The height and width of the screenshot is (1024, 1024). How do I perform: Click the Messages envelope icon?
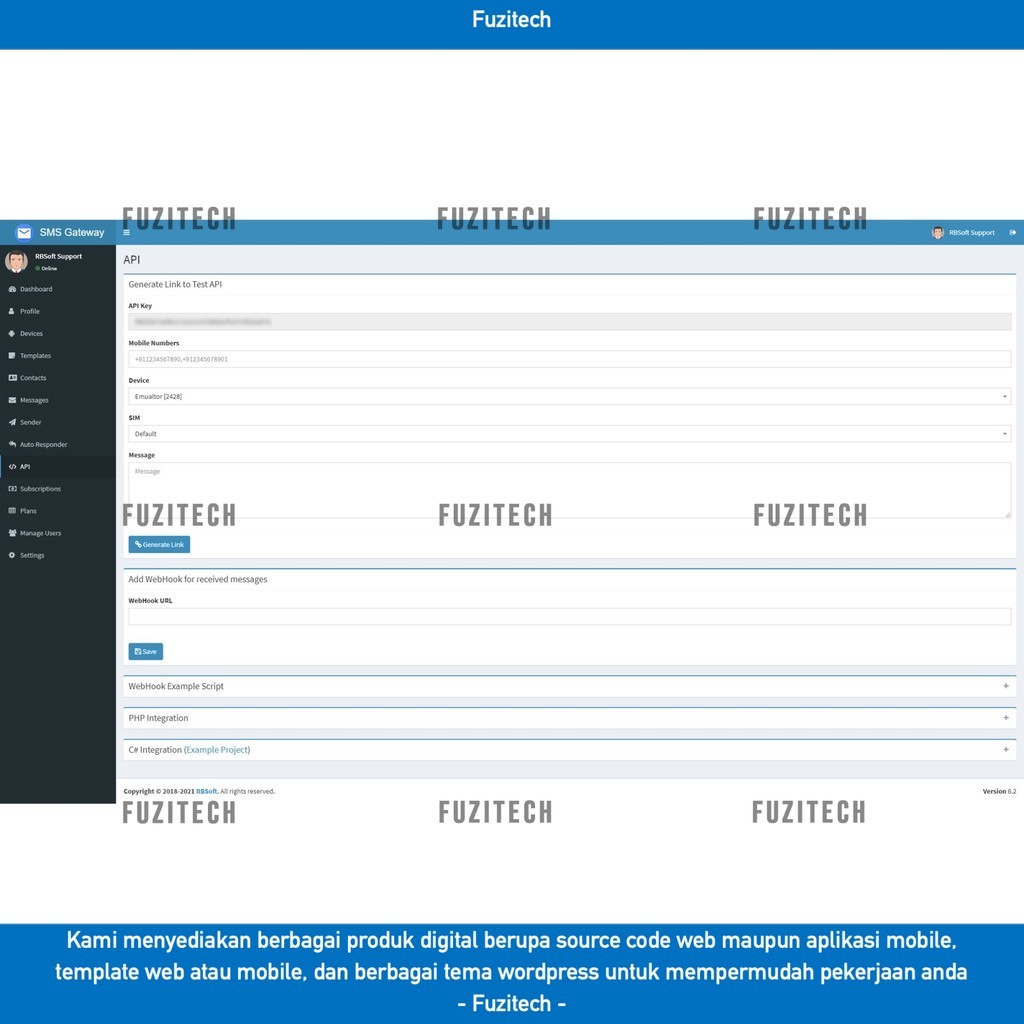pos(12,400)
